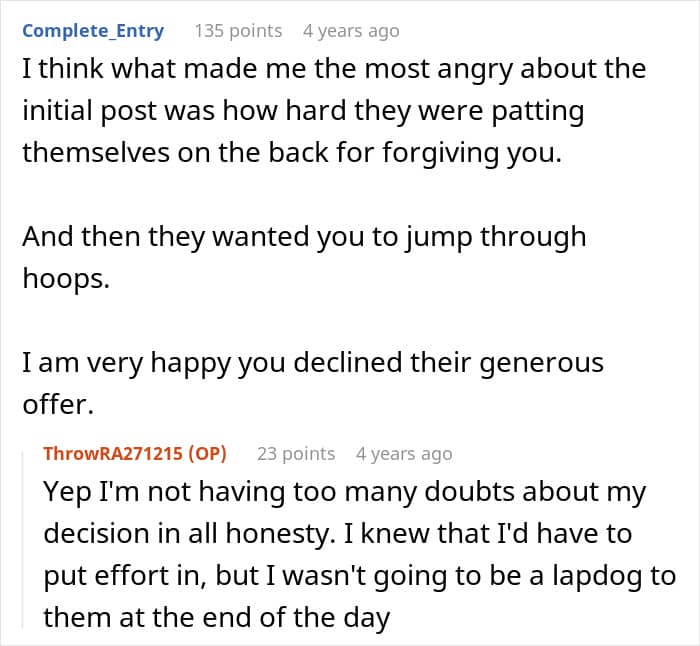
Task: Click the line starting "I think what made"
Action: click(x=334, y=69)
